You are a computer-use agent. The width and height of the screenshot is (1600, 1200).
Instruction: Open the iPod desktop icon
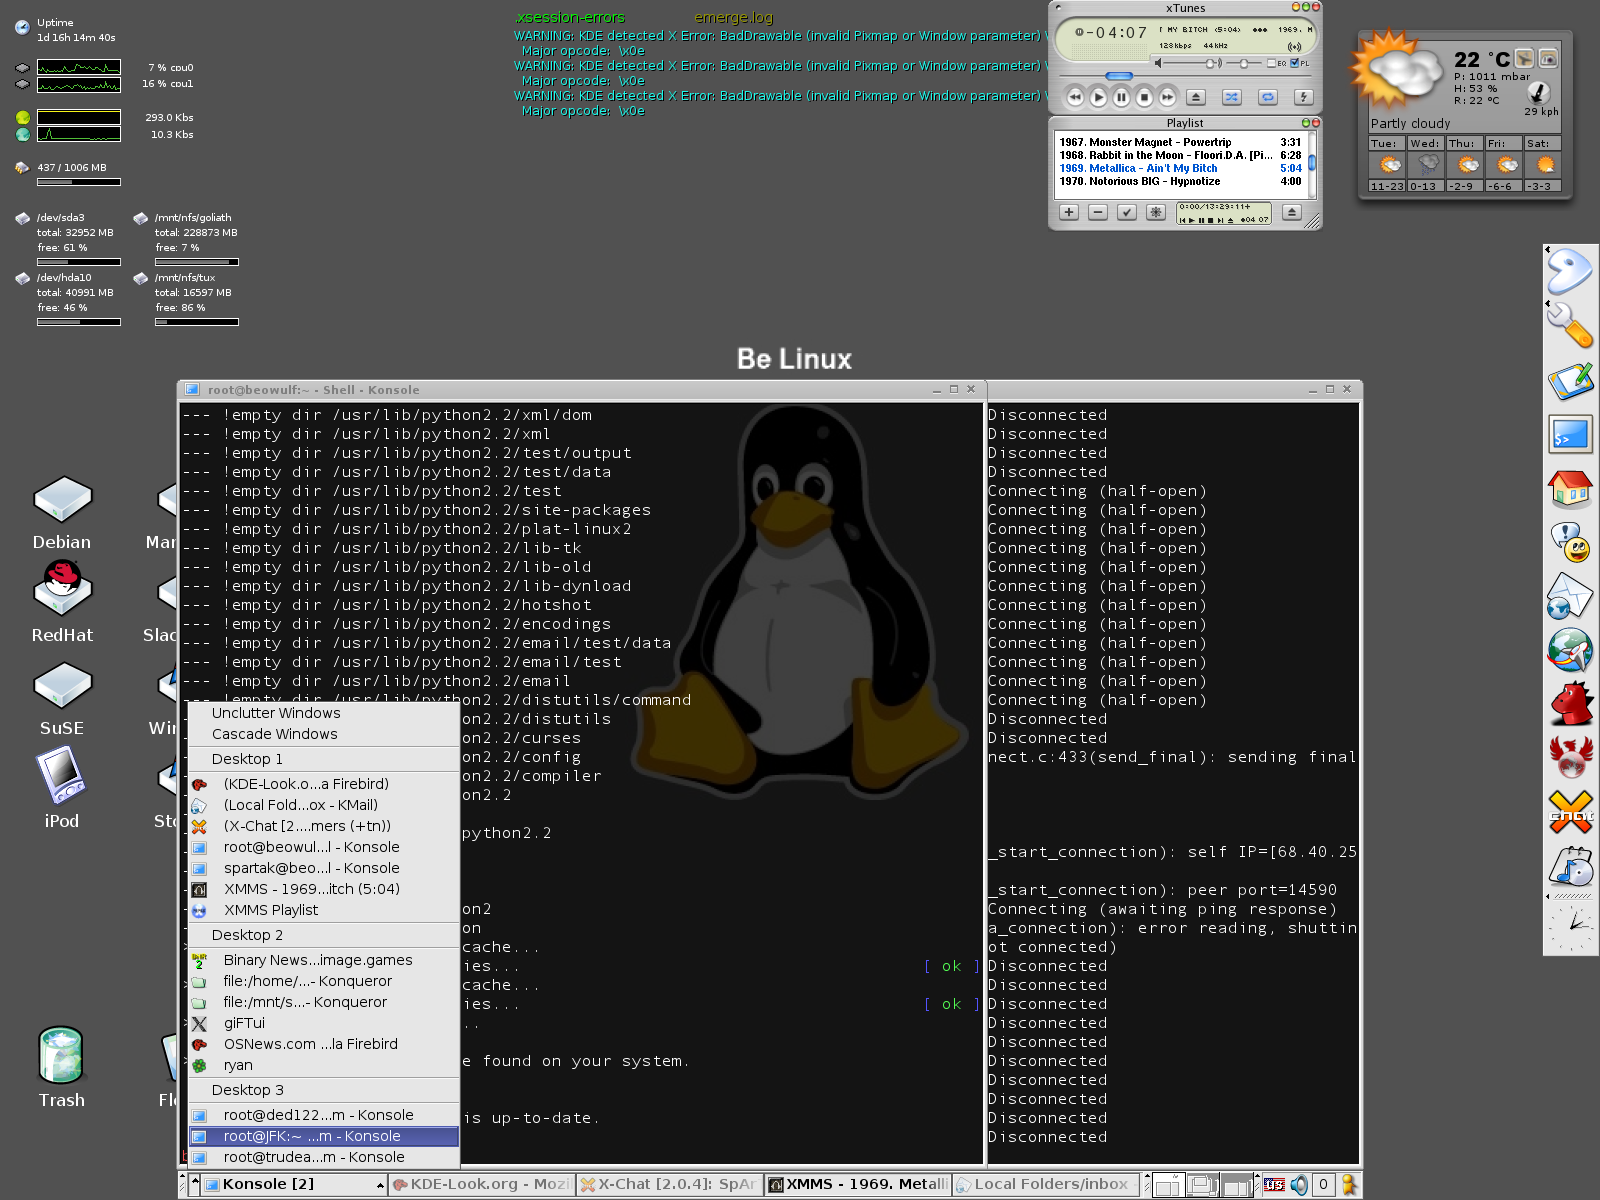pos(62,790)
